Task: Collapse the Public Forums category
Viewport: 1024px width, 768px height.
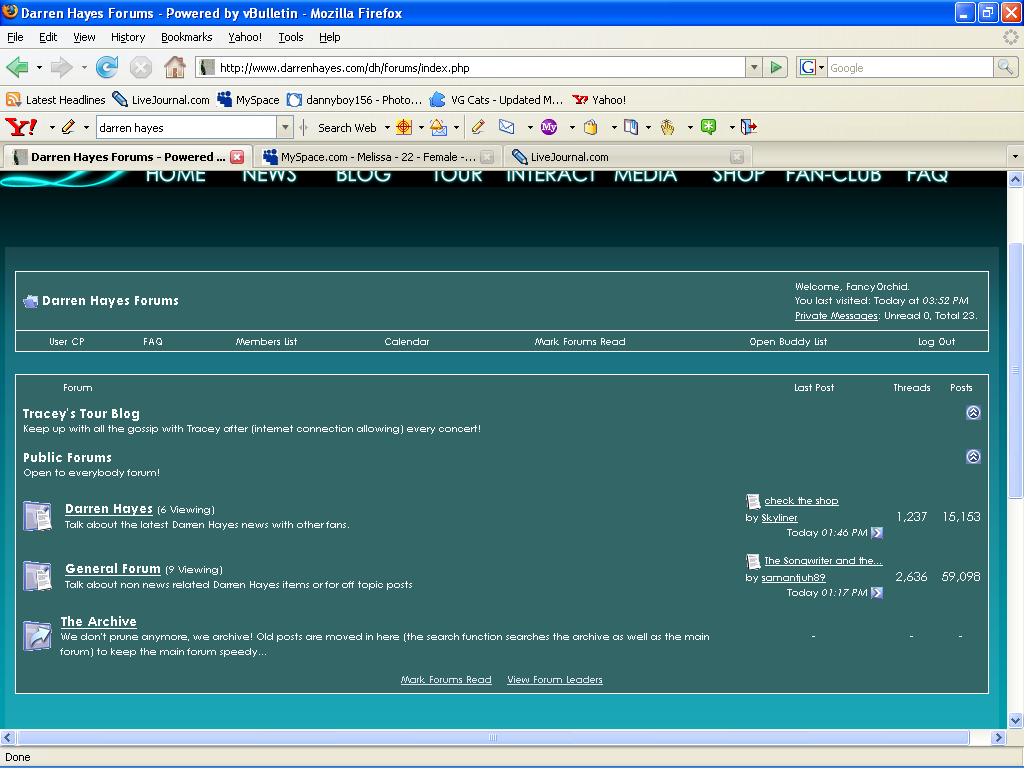Action: click(973, 457)
